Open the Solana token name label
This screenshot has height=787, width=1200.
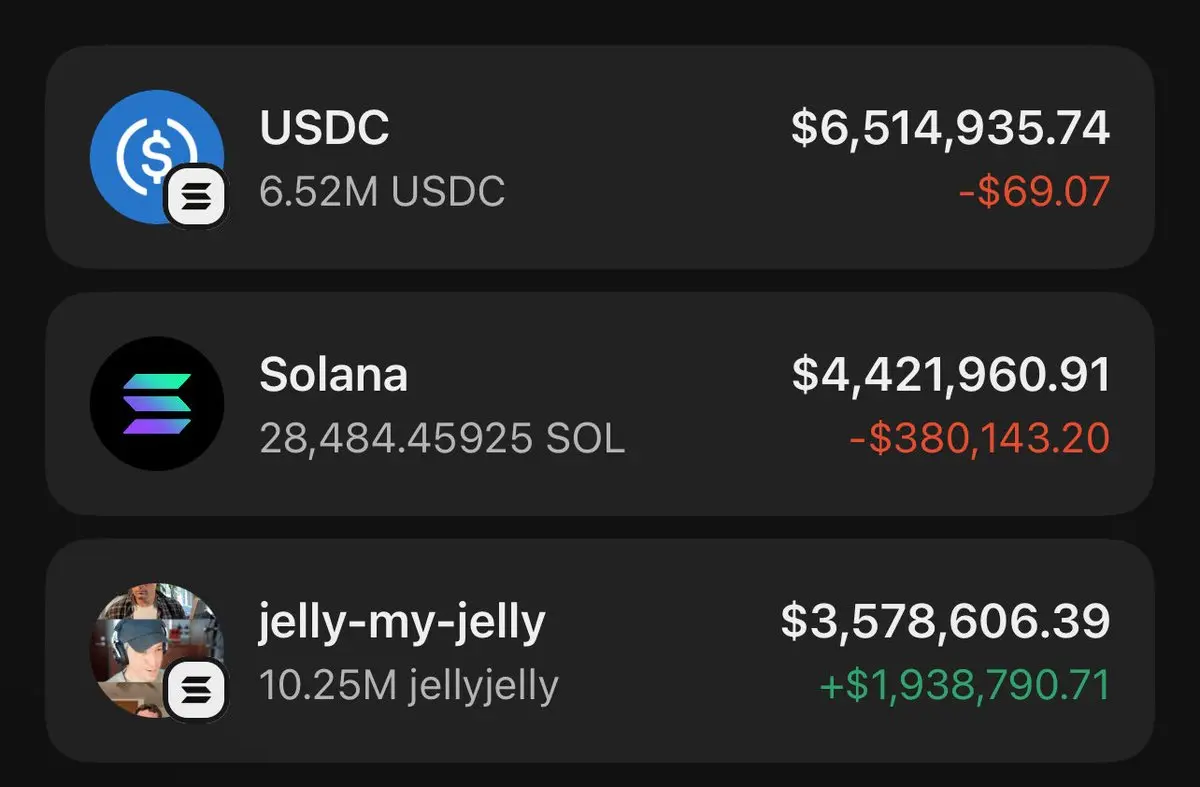(x=333, y=375)
